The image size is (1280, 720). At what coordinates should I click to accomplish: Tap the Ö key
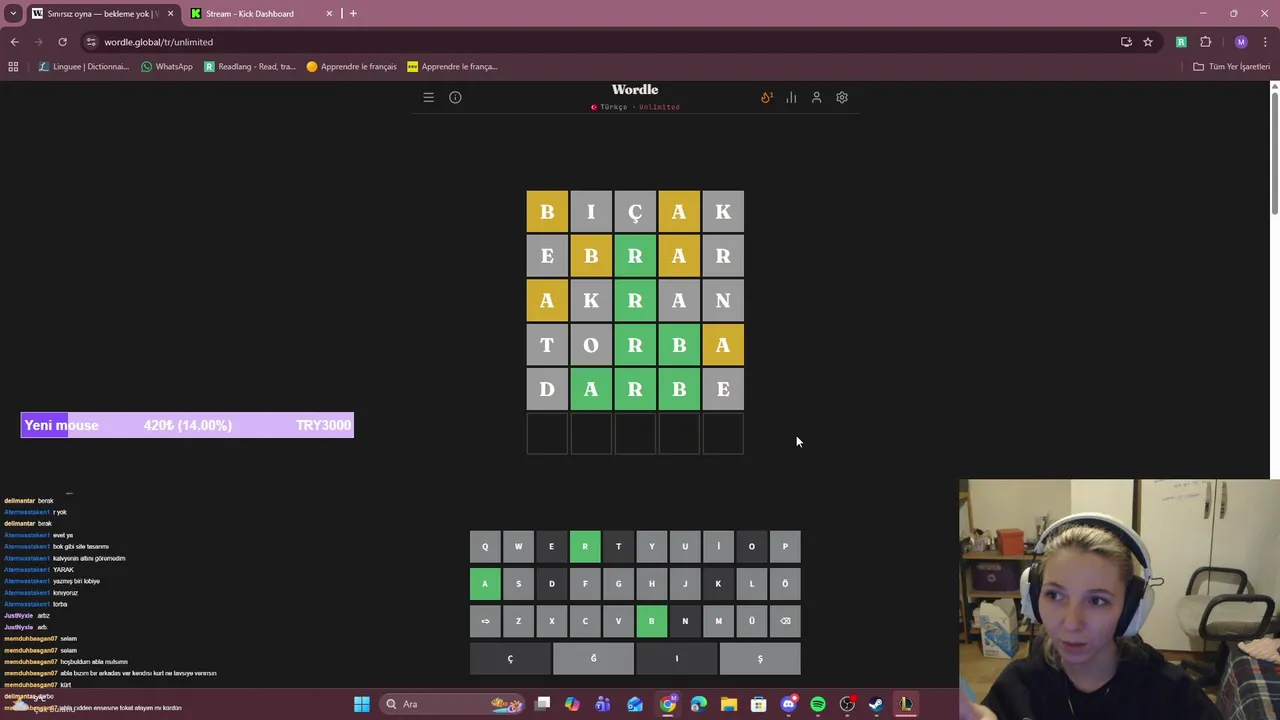785,584
